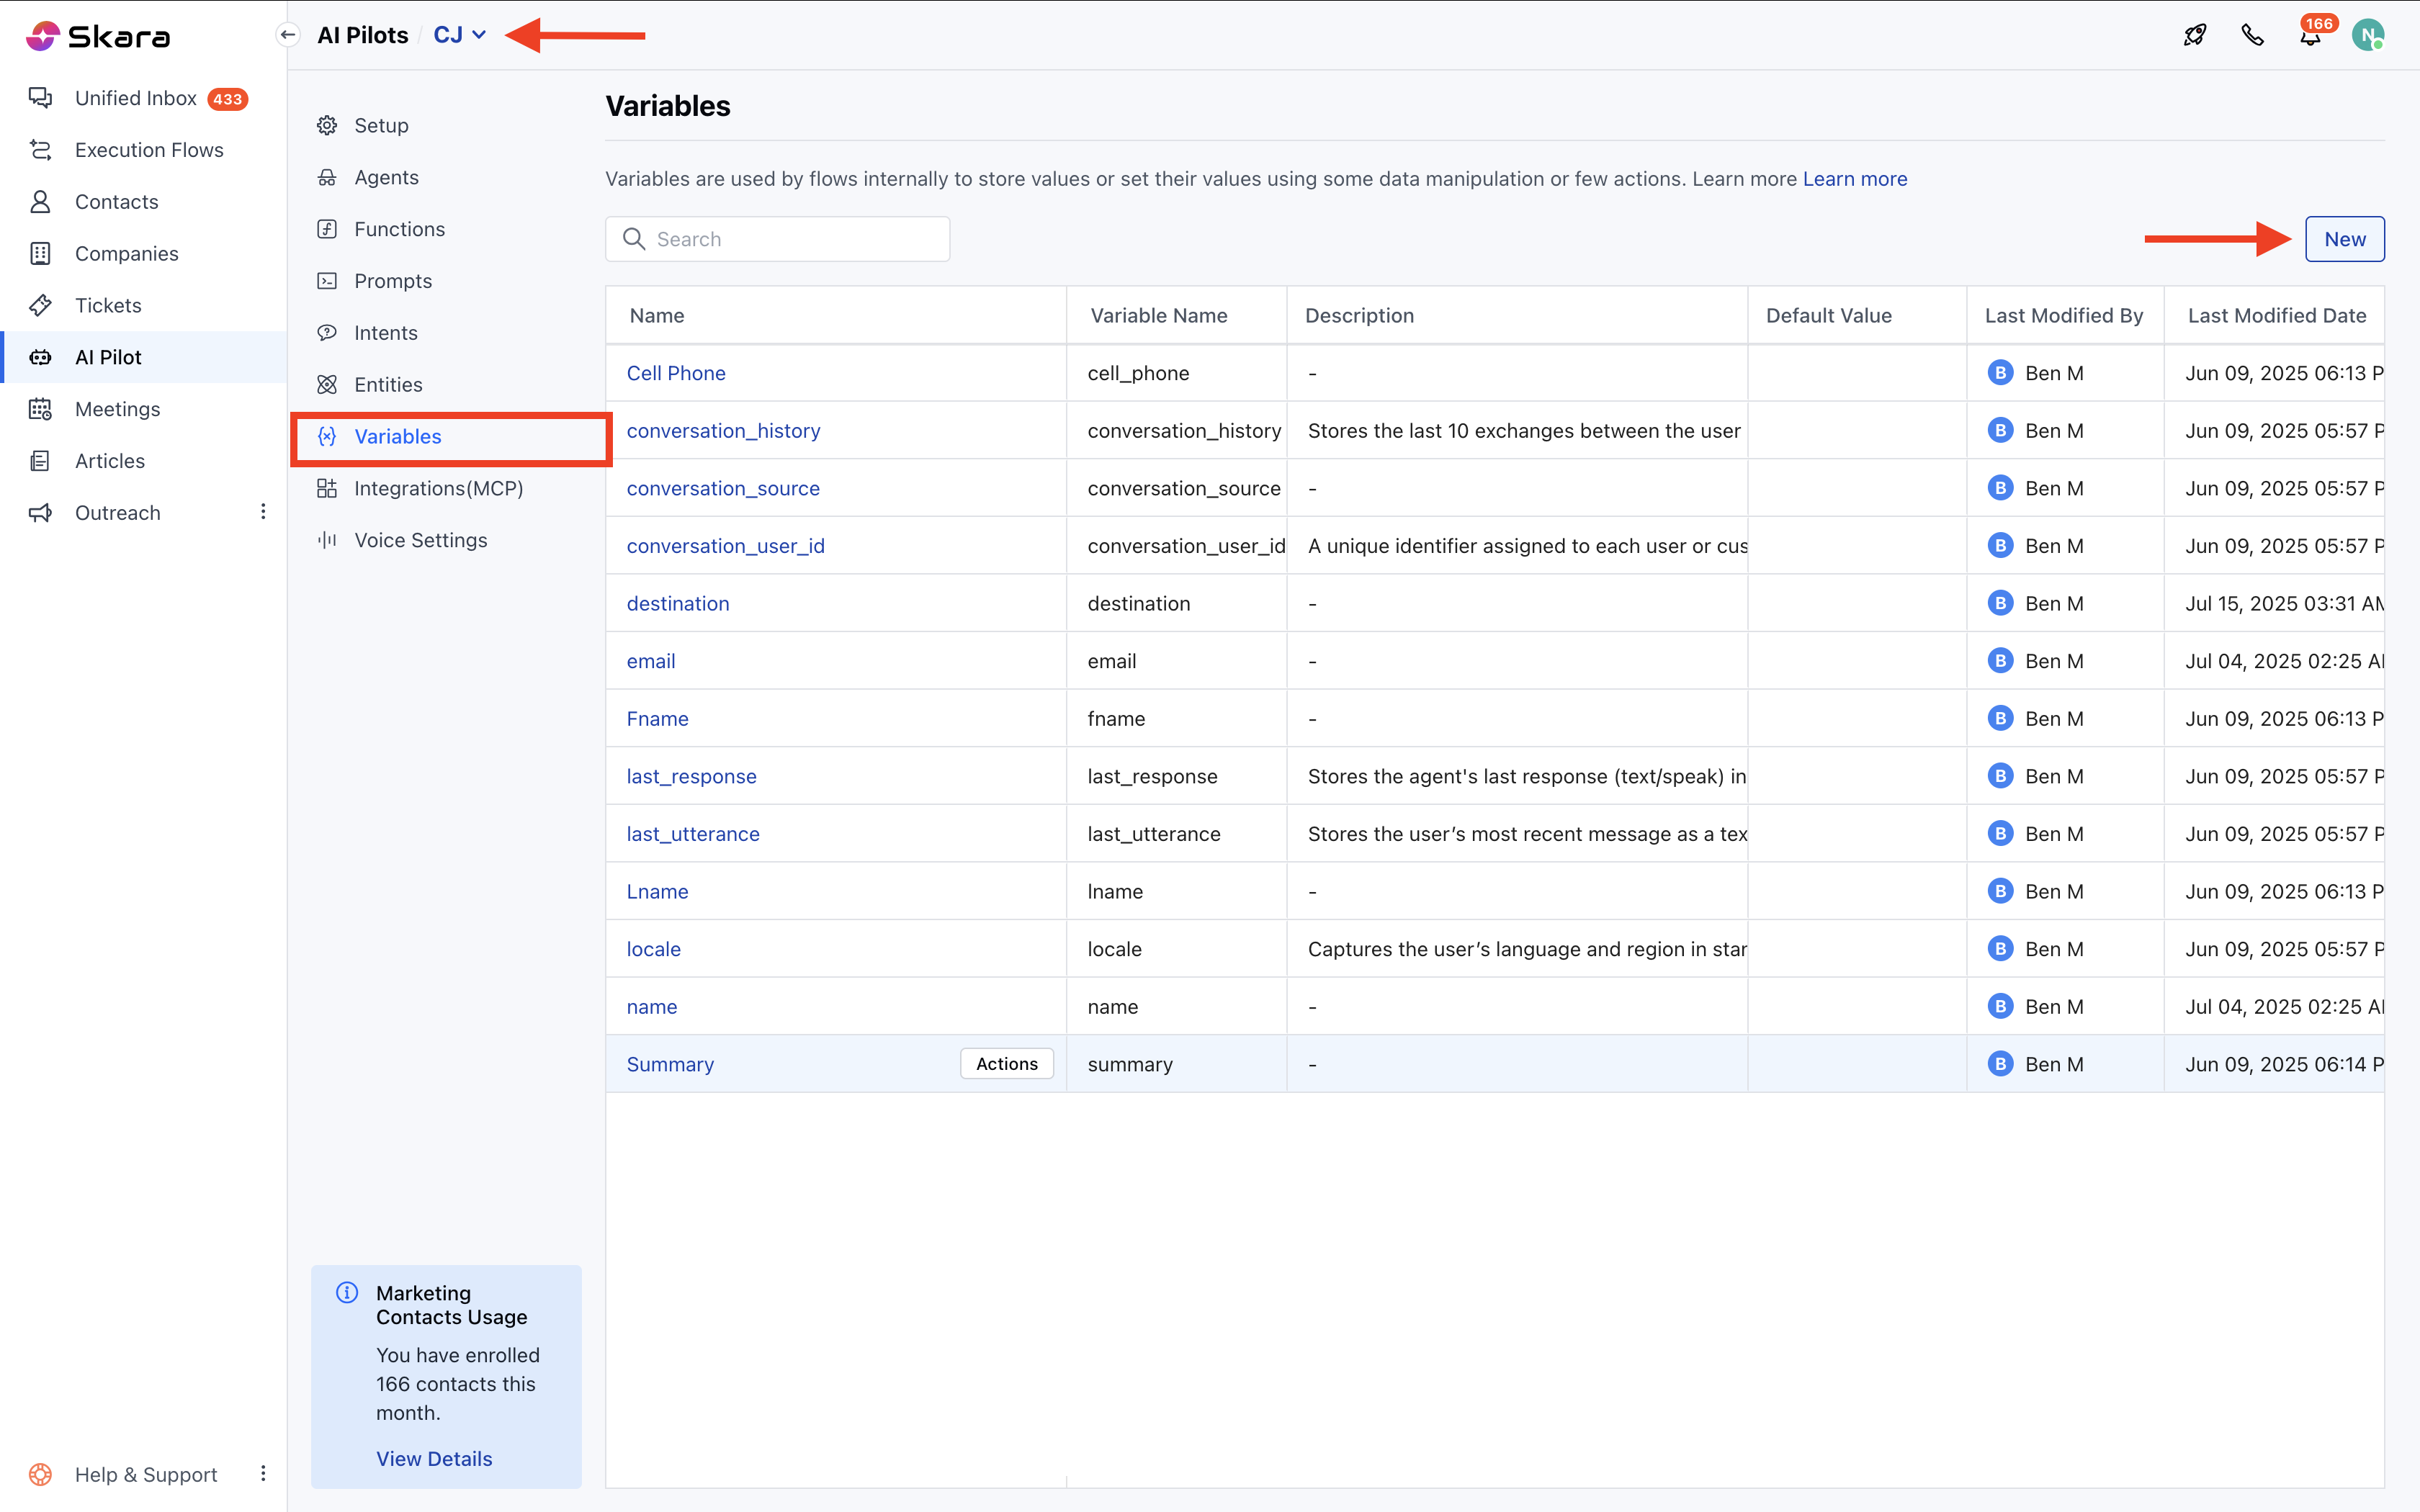Click the Help & Support lifebuoy icon
The height and width of the screenshot is (1512, 2420).
tap(40, 1474)
